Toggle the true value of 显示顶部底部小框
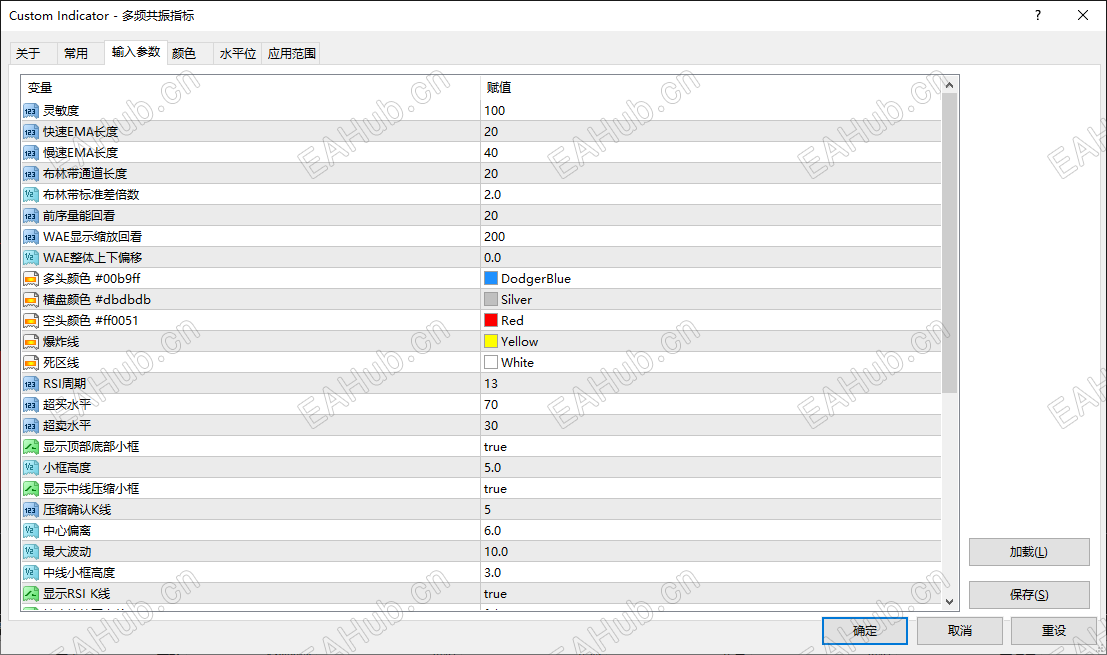Screen dimensions: 1107x655 (x=496, y=447)
